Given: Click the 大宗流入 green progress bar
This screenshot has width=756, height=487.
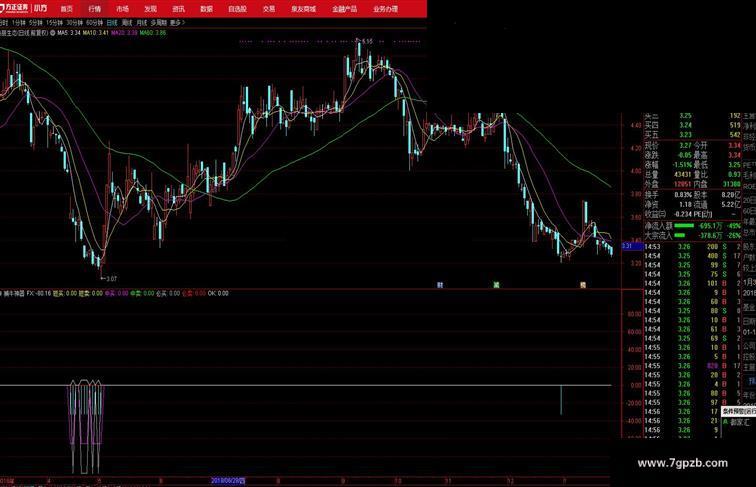Looking at the screenshot, I should tap(680, 235).
